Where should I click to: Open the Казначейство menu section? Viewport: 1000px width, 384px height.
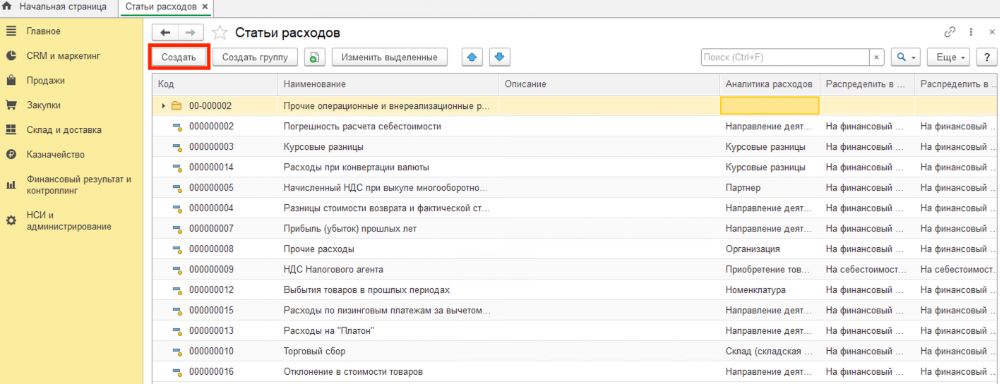click(x=55, y=154)
